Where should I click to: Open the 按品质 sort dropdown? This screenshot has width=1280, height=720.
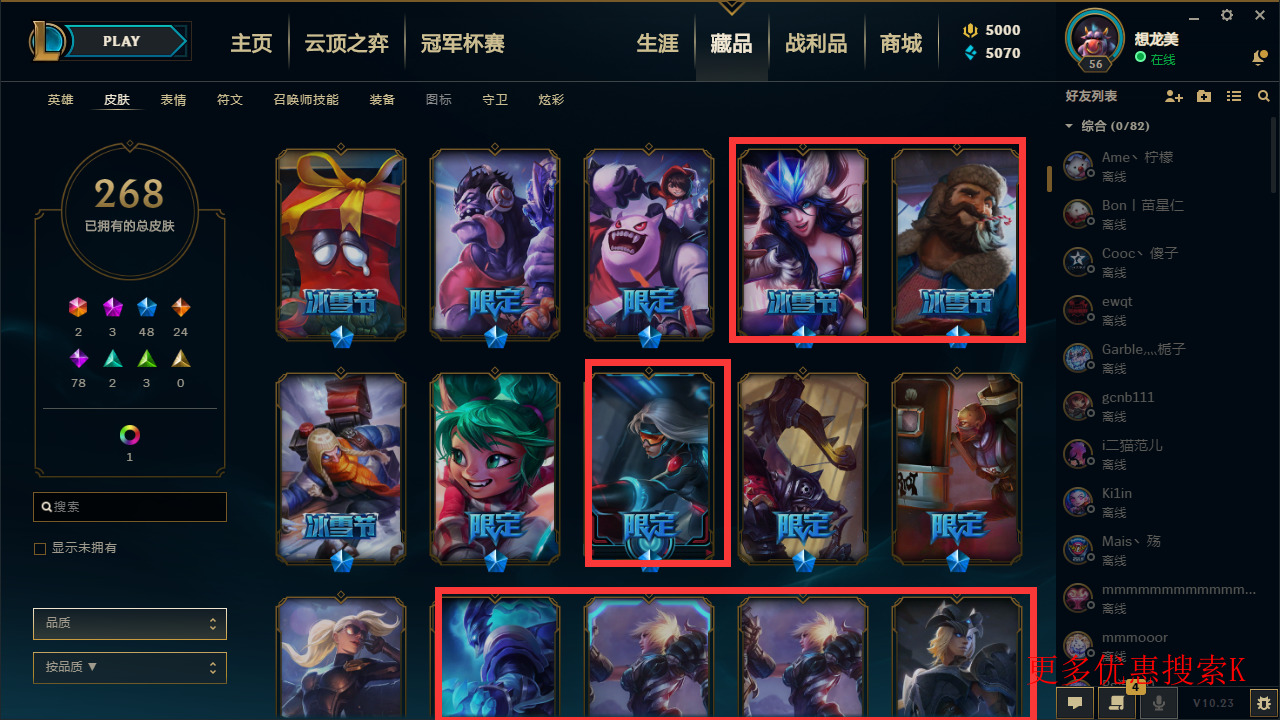coord(130,667)
